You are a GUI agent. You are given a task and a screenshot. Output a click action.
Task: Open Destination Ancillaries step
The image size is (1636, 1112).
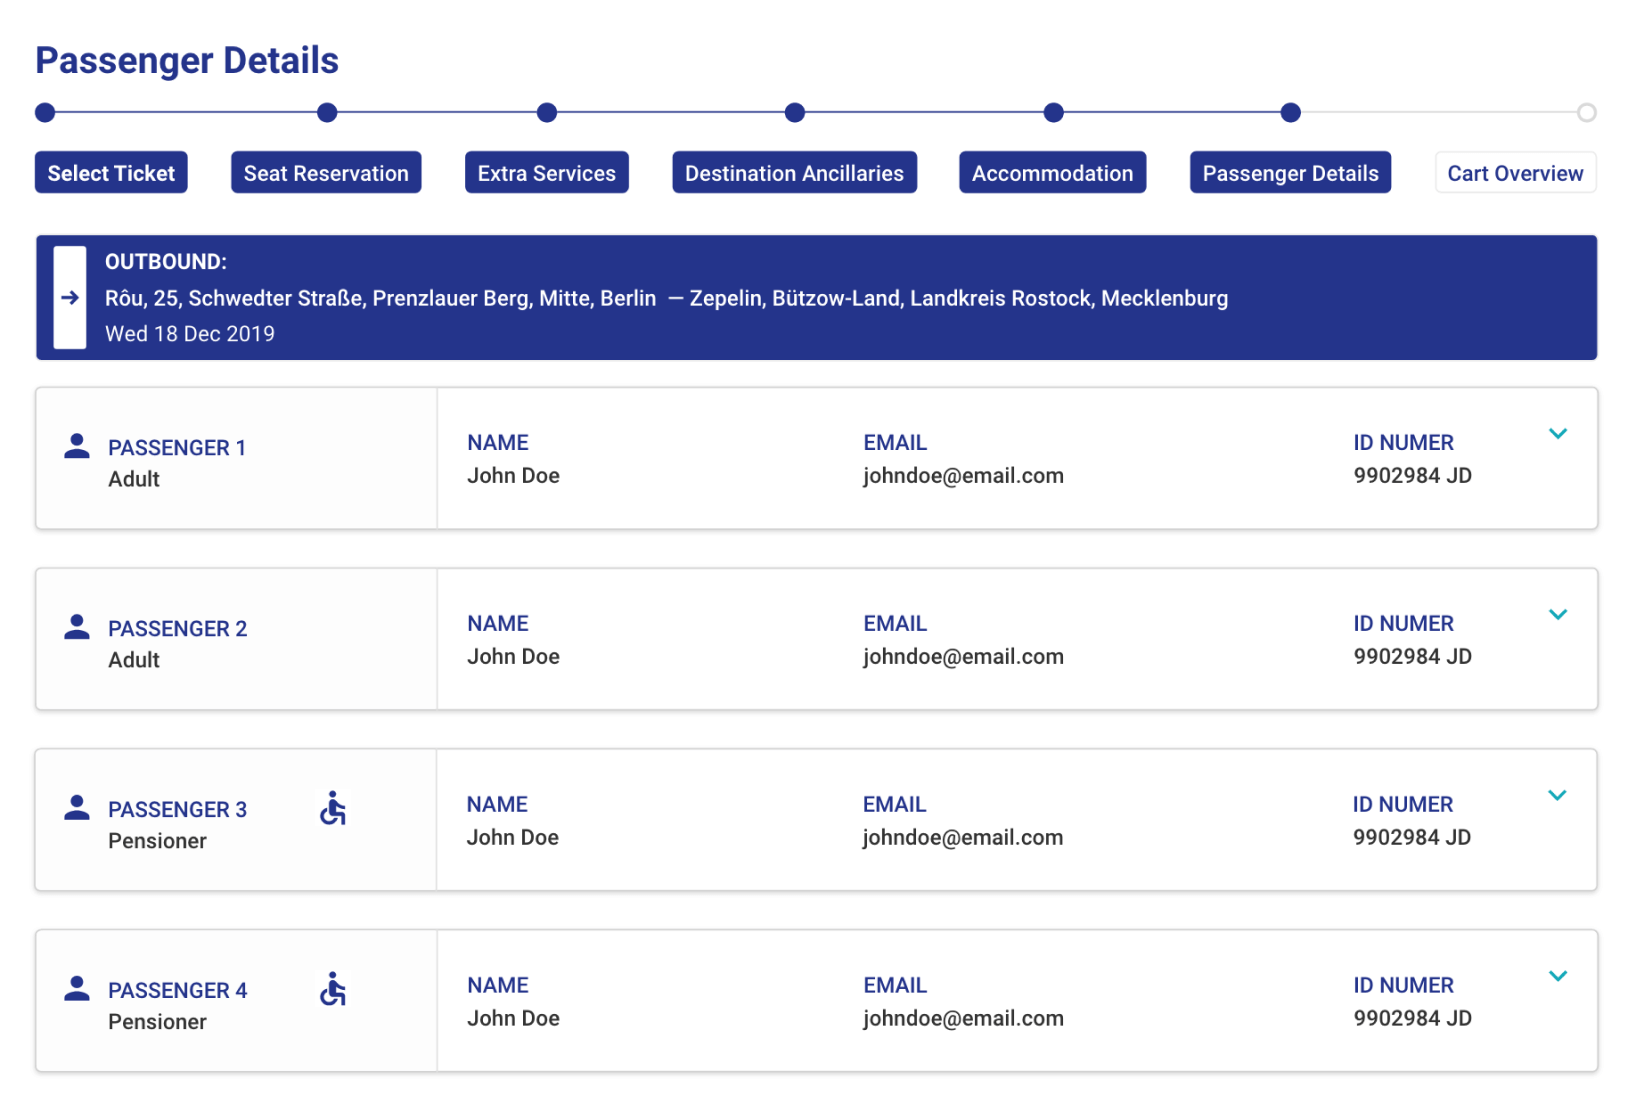[795, 173]
